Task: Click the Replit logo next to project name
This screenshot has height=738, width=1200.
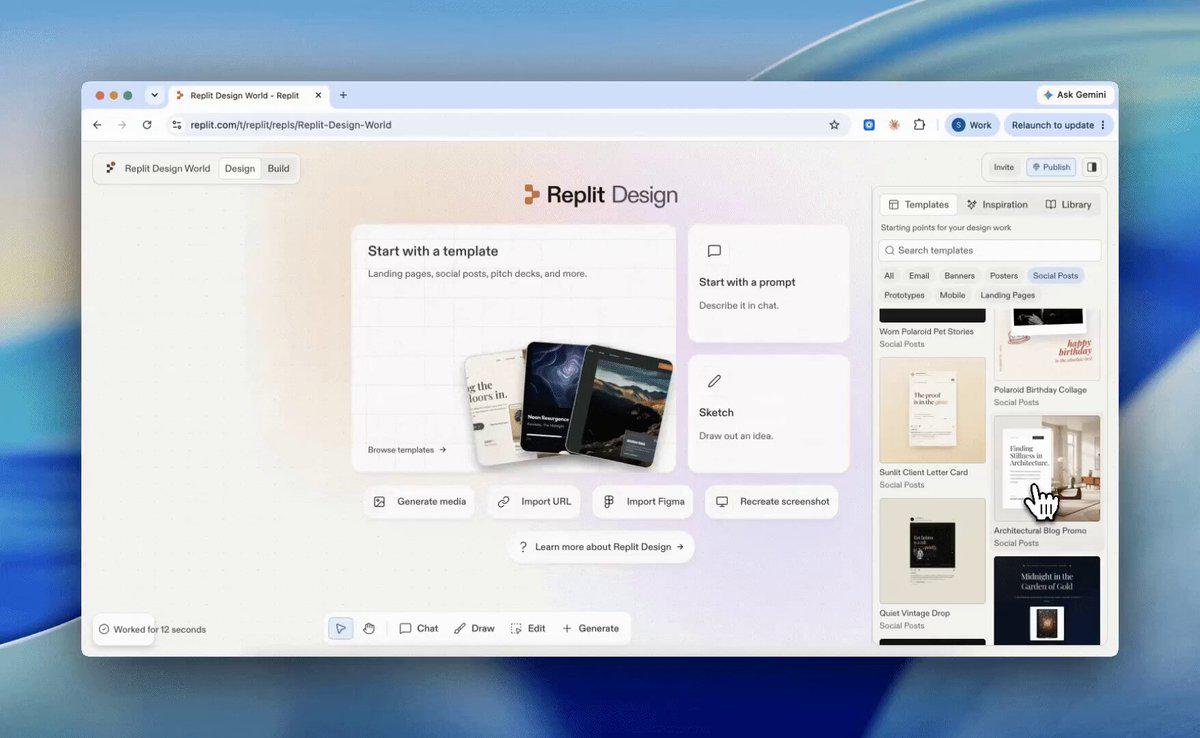Action: (x=111, y=168)
